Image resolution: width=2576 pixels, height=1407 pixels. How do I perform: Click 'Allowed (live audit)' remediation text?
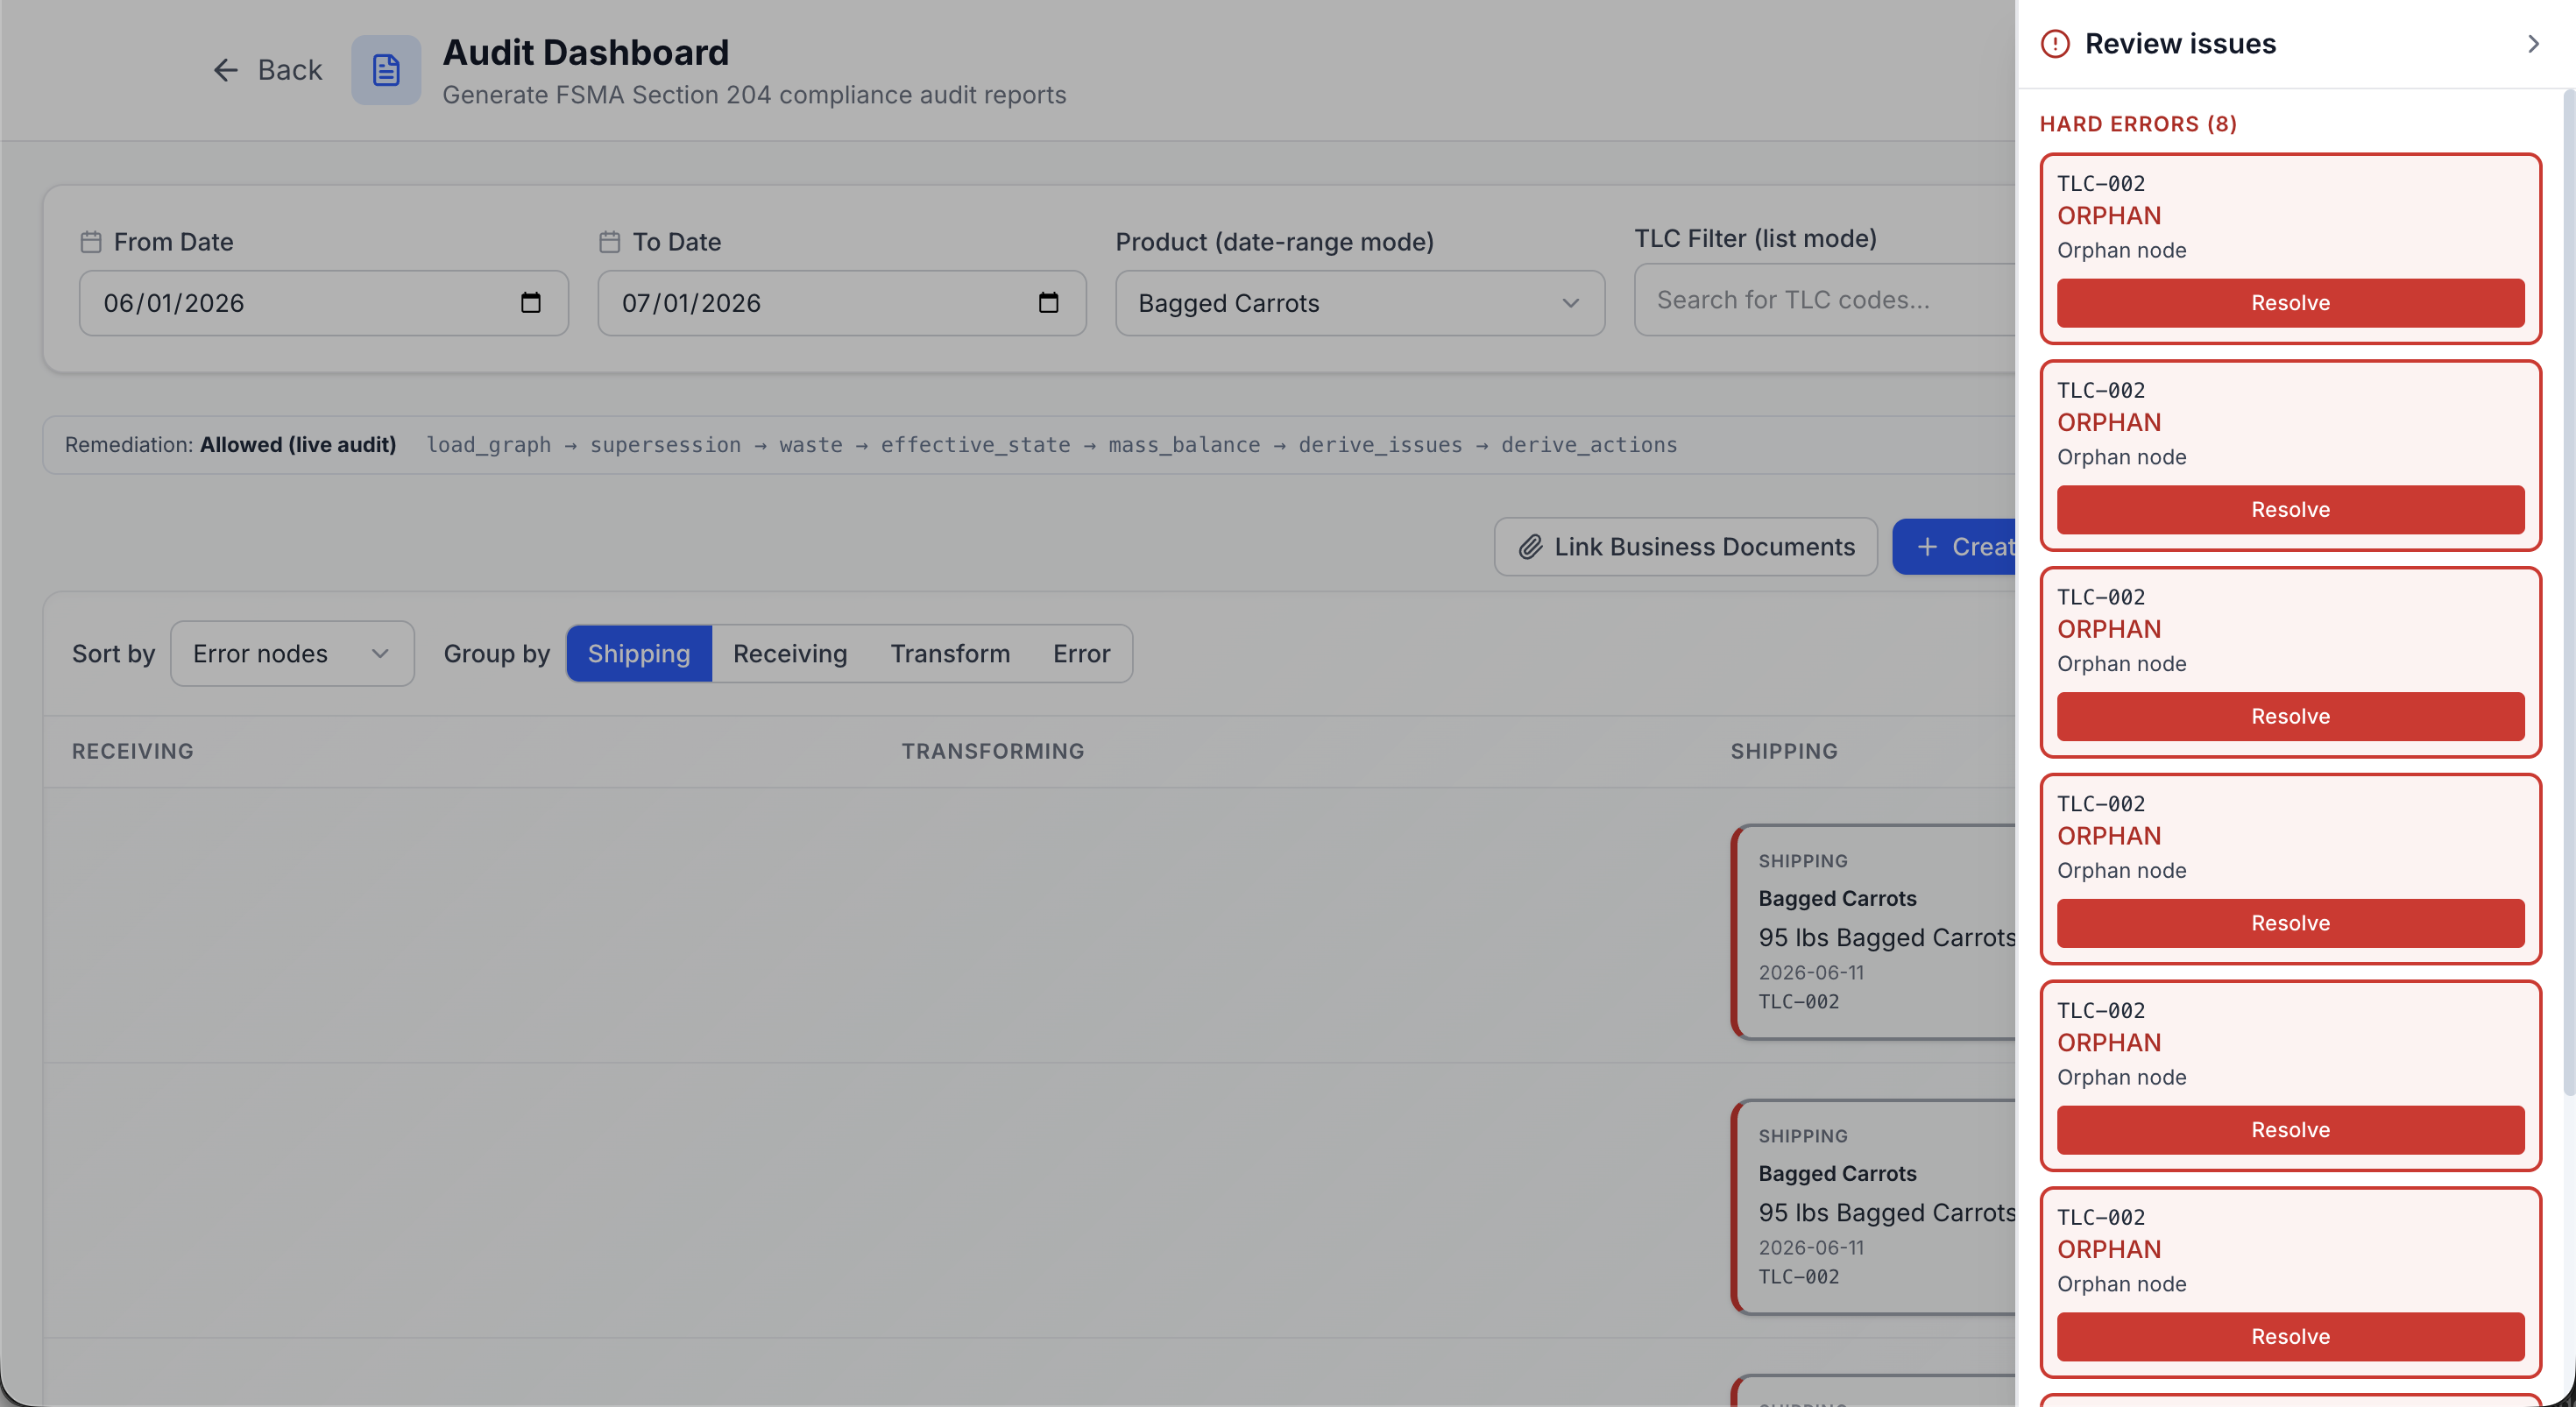click(x=298, y=445)
